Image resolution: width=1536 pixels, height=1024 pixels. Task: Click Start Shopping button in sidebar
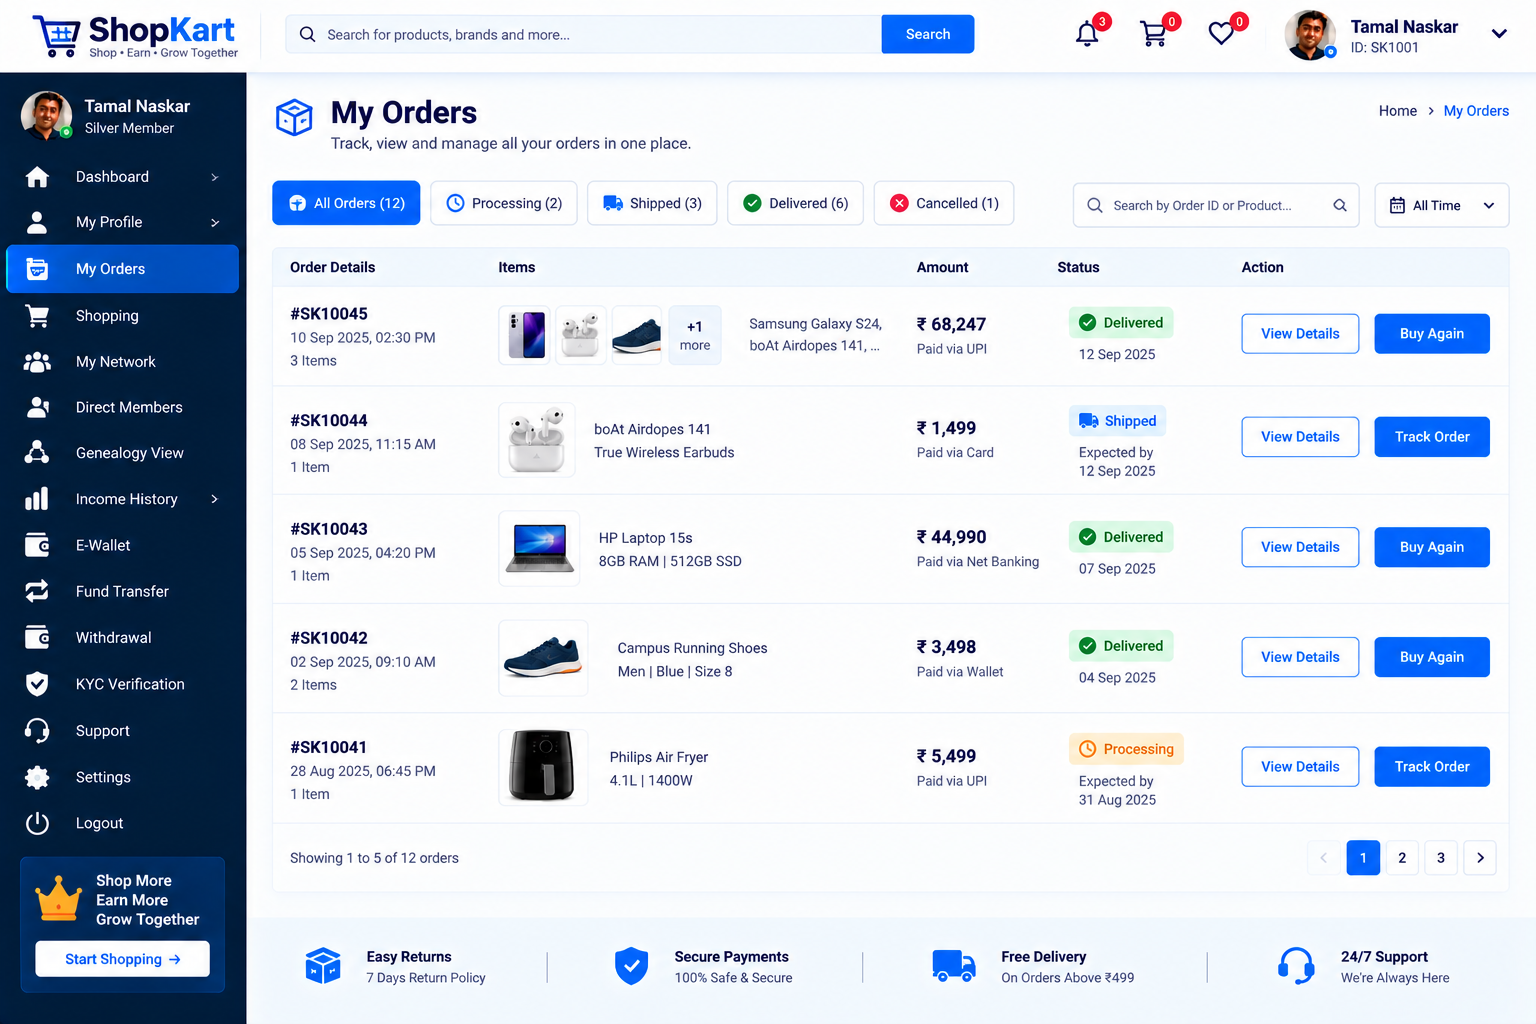pos(123,959)
